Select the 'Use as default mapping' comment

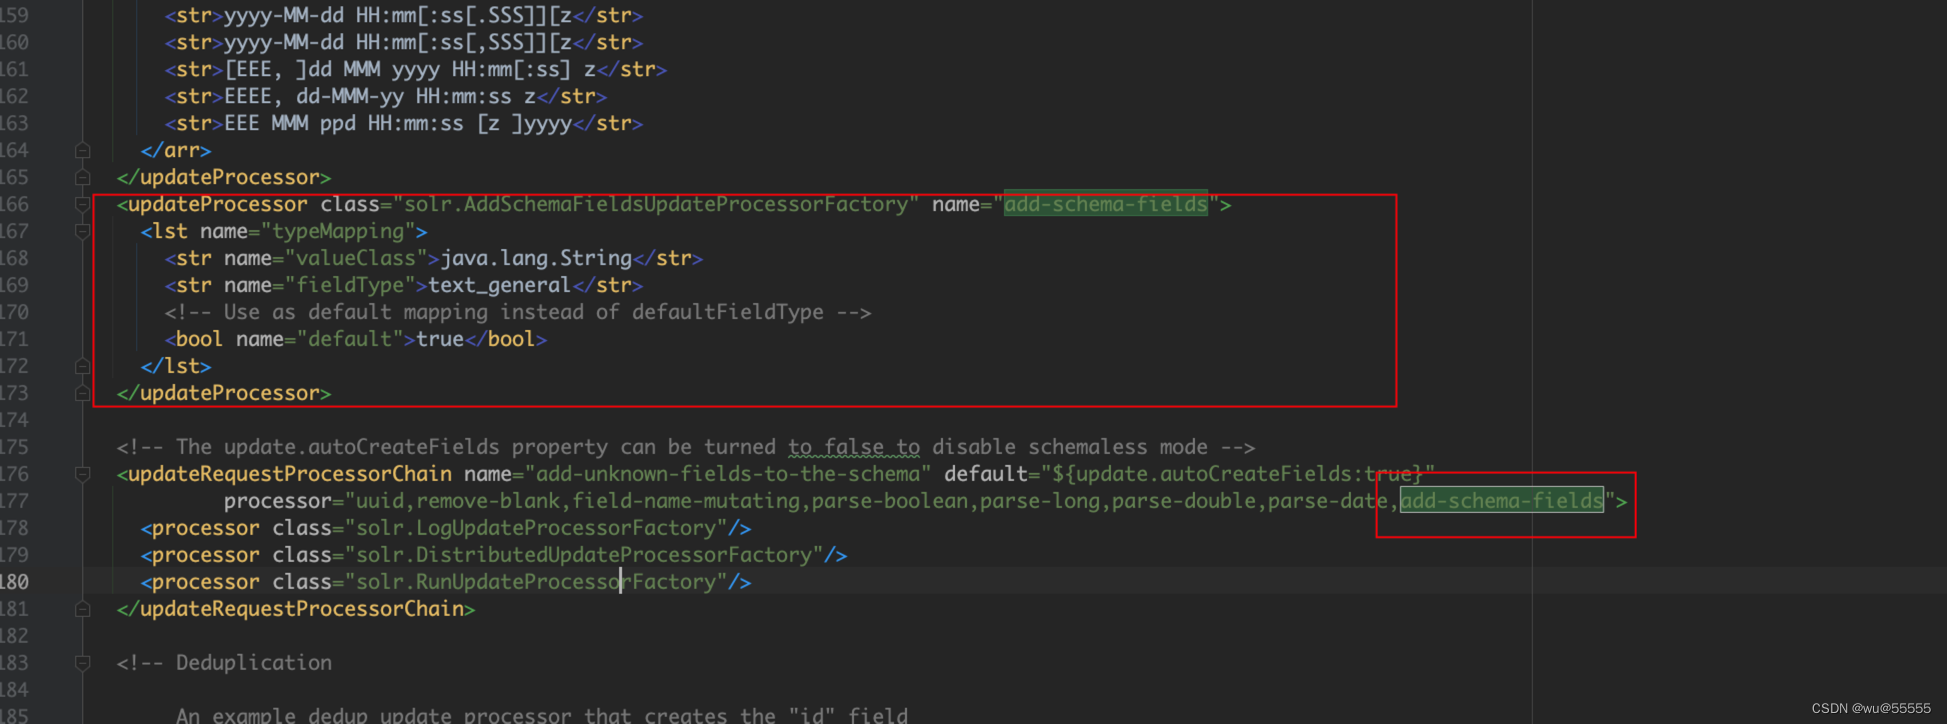coord(518,312)
